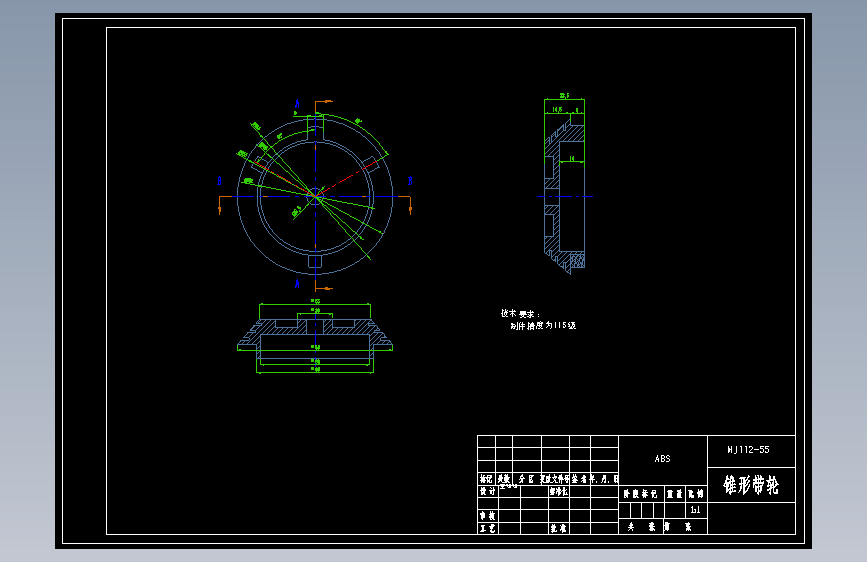Click the 设计 row label in title block
This screenshot has height=562, width=867.
point(487,491)
